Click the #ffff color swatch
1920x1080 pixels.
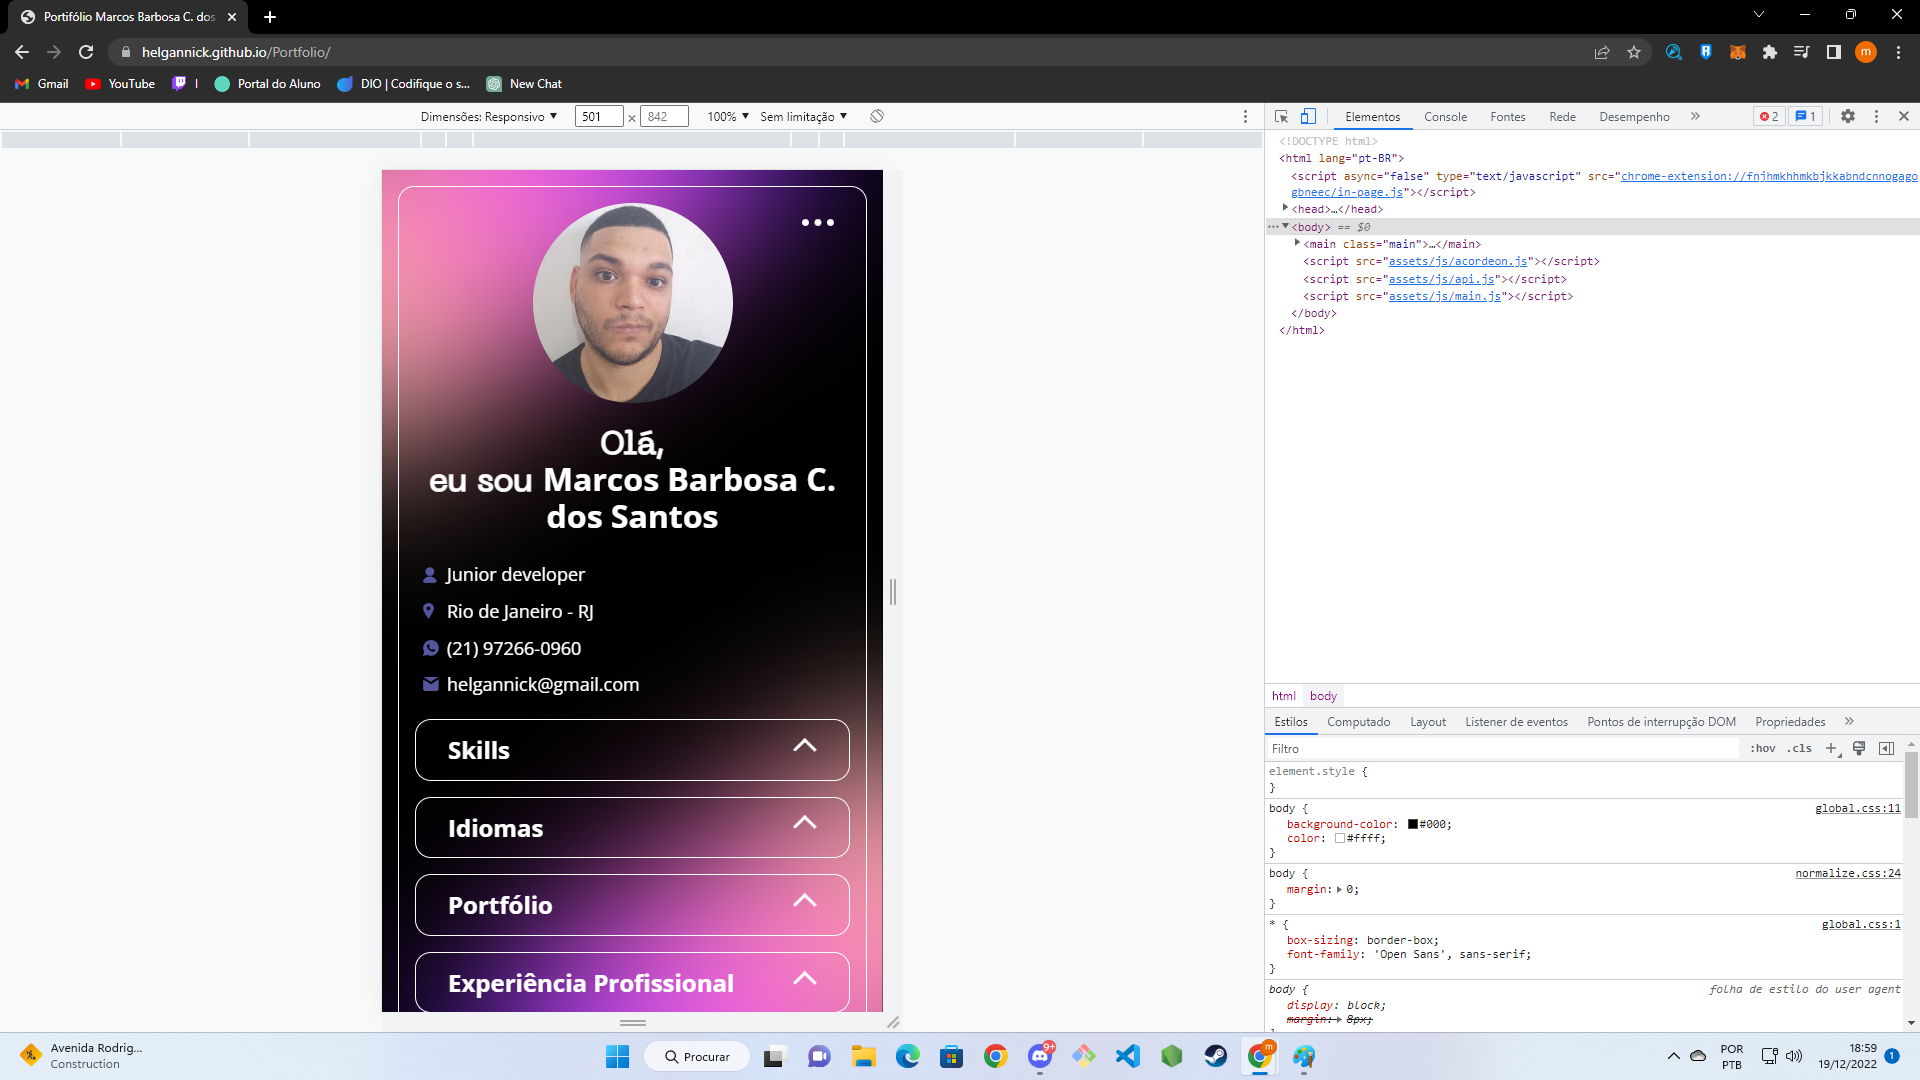coord(1340,839)
